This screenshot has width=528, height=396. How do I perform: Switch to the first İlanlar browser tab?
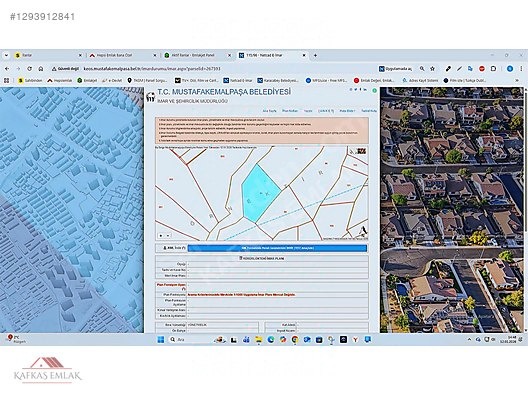pos(48,55)
